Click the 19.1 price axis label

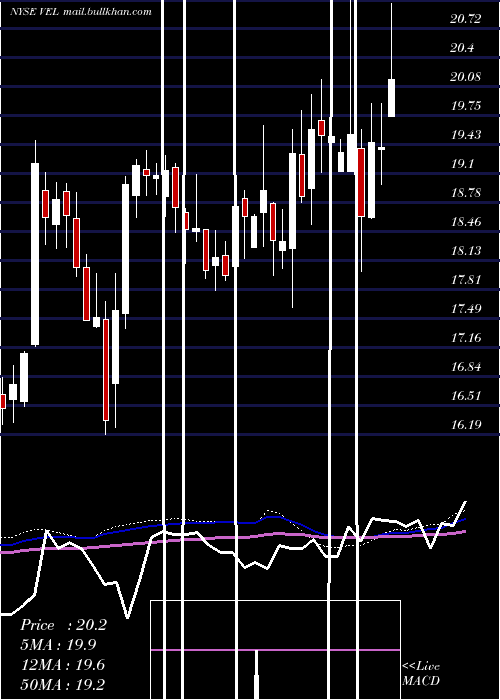pyautogui.click(x=462, y=164)
